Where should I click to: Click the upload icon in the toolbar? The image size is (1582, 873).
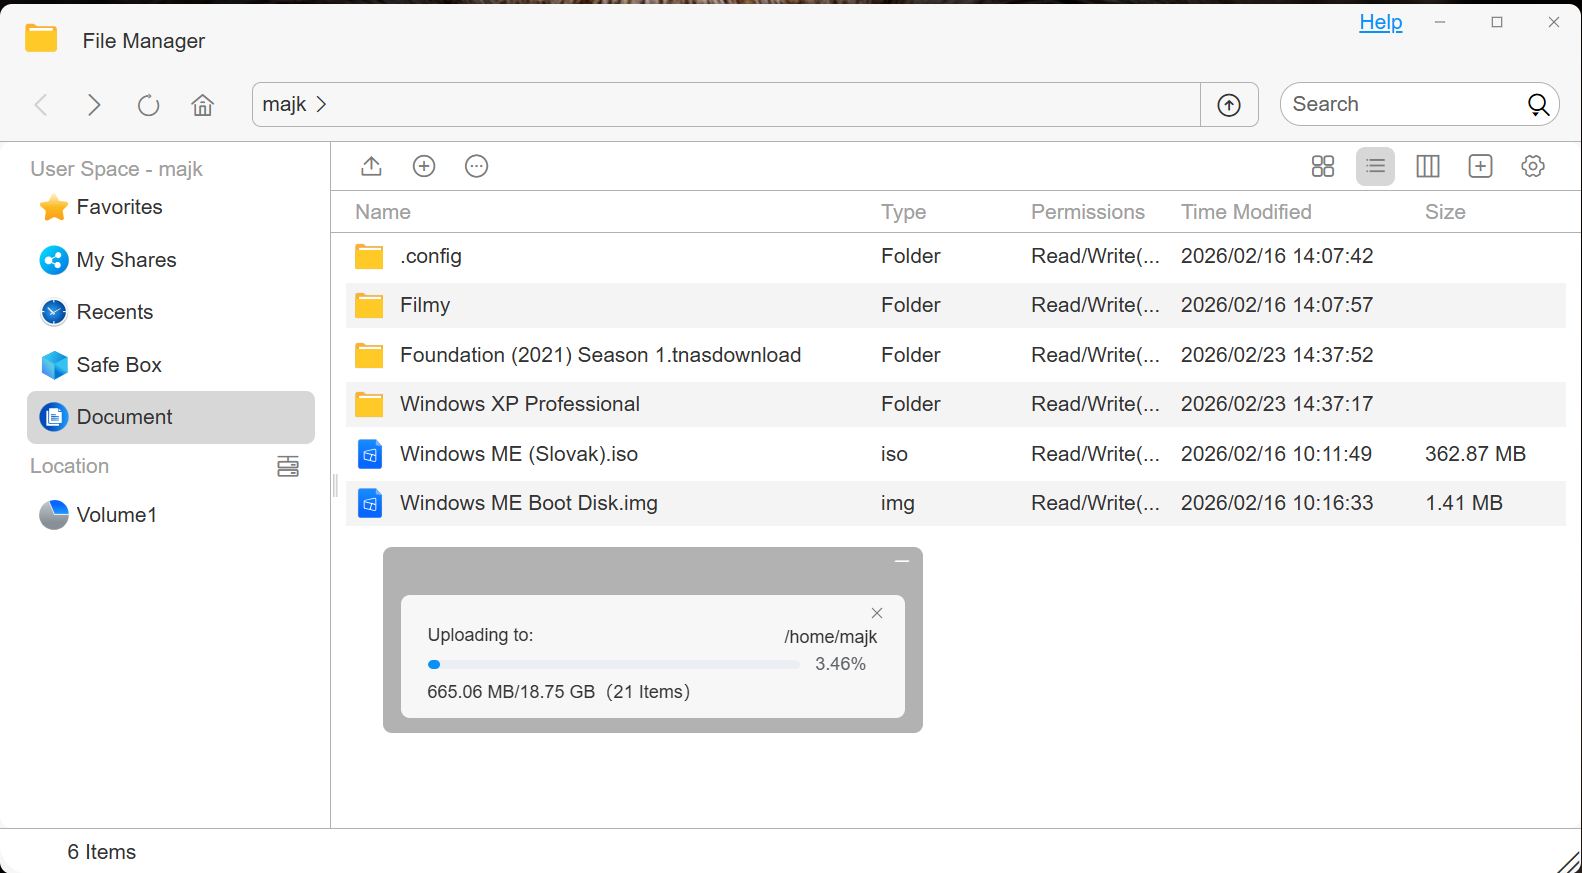pyautogui.click(x=371, y=166)
